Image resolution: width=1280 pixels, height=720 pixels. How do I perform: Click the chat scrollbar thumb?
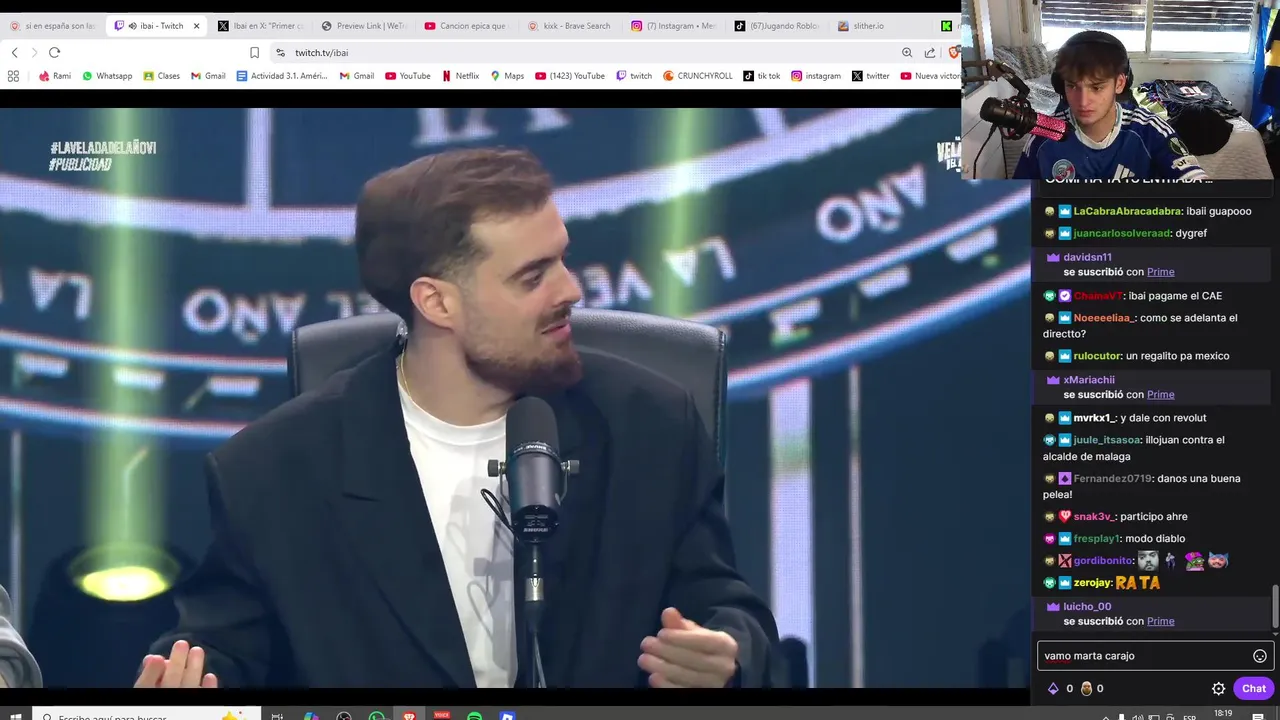1274,607
